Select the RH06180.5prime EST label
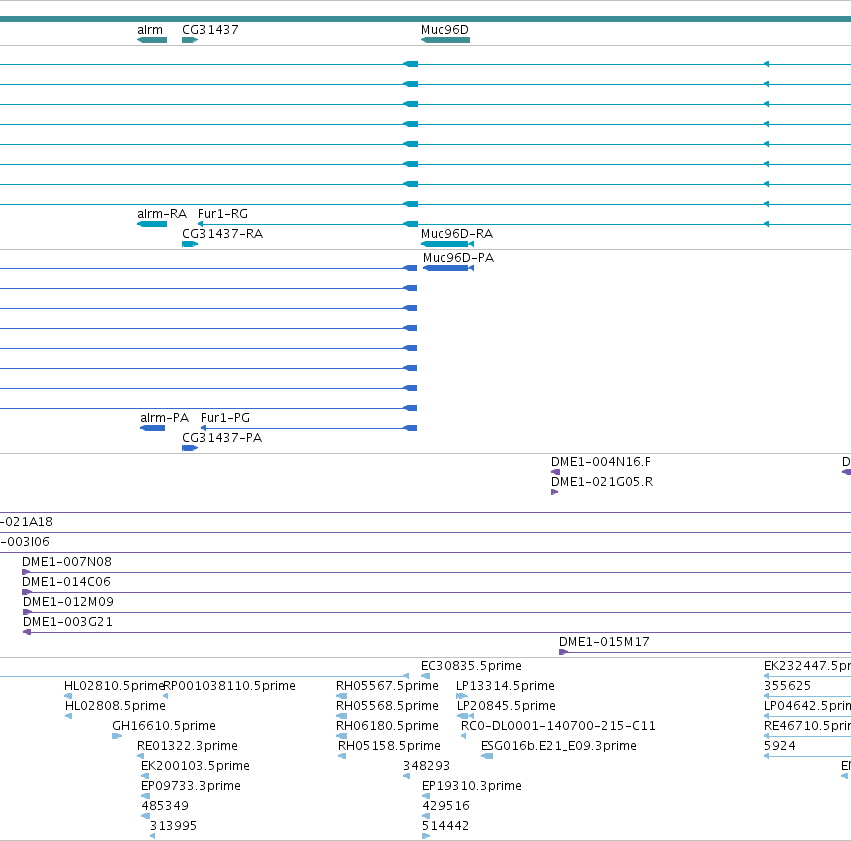 point(387,727)
